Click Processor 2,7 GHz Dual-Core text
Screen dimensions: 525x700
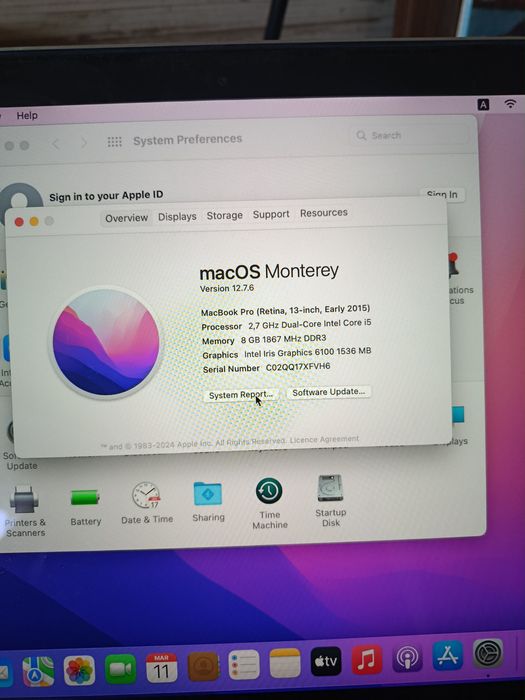[x=286, y=325]
